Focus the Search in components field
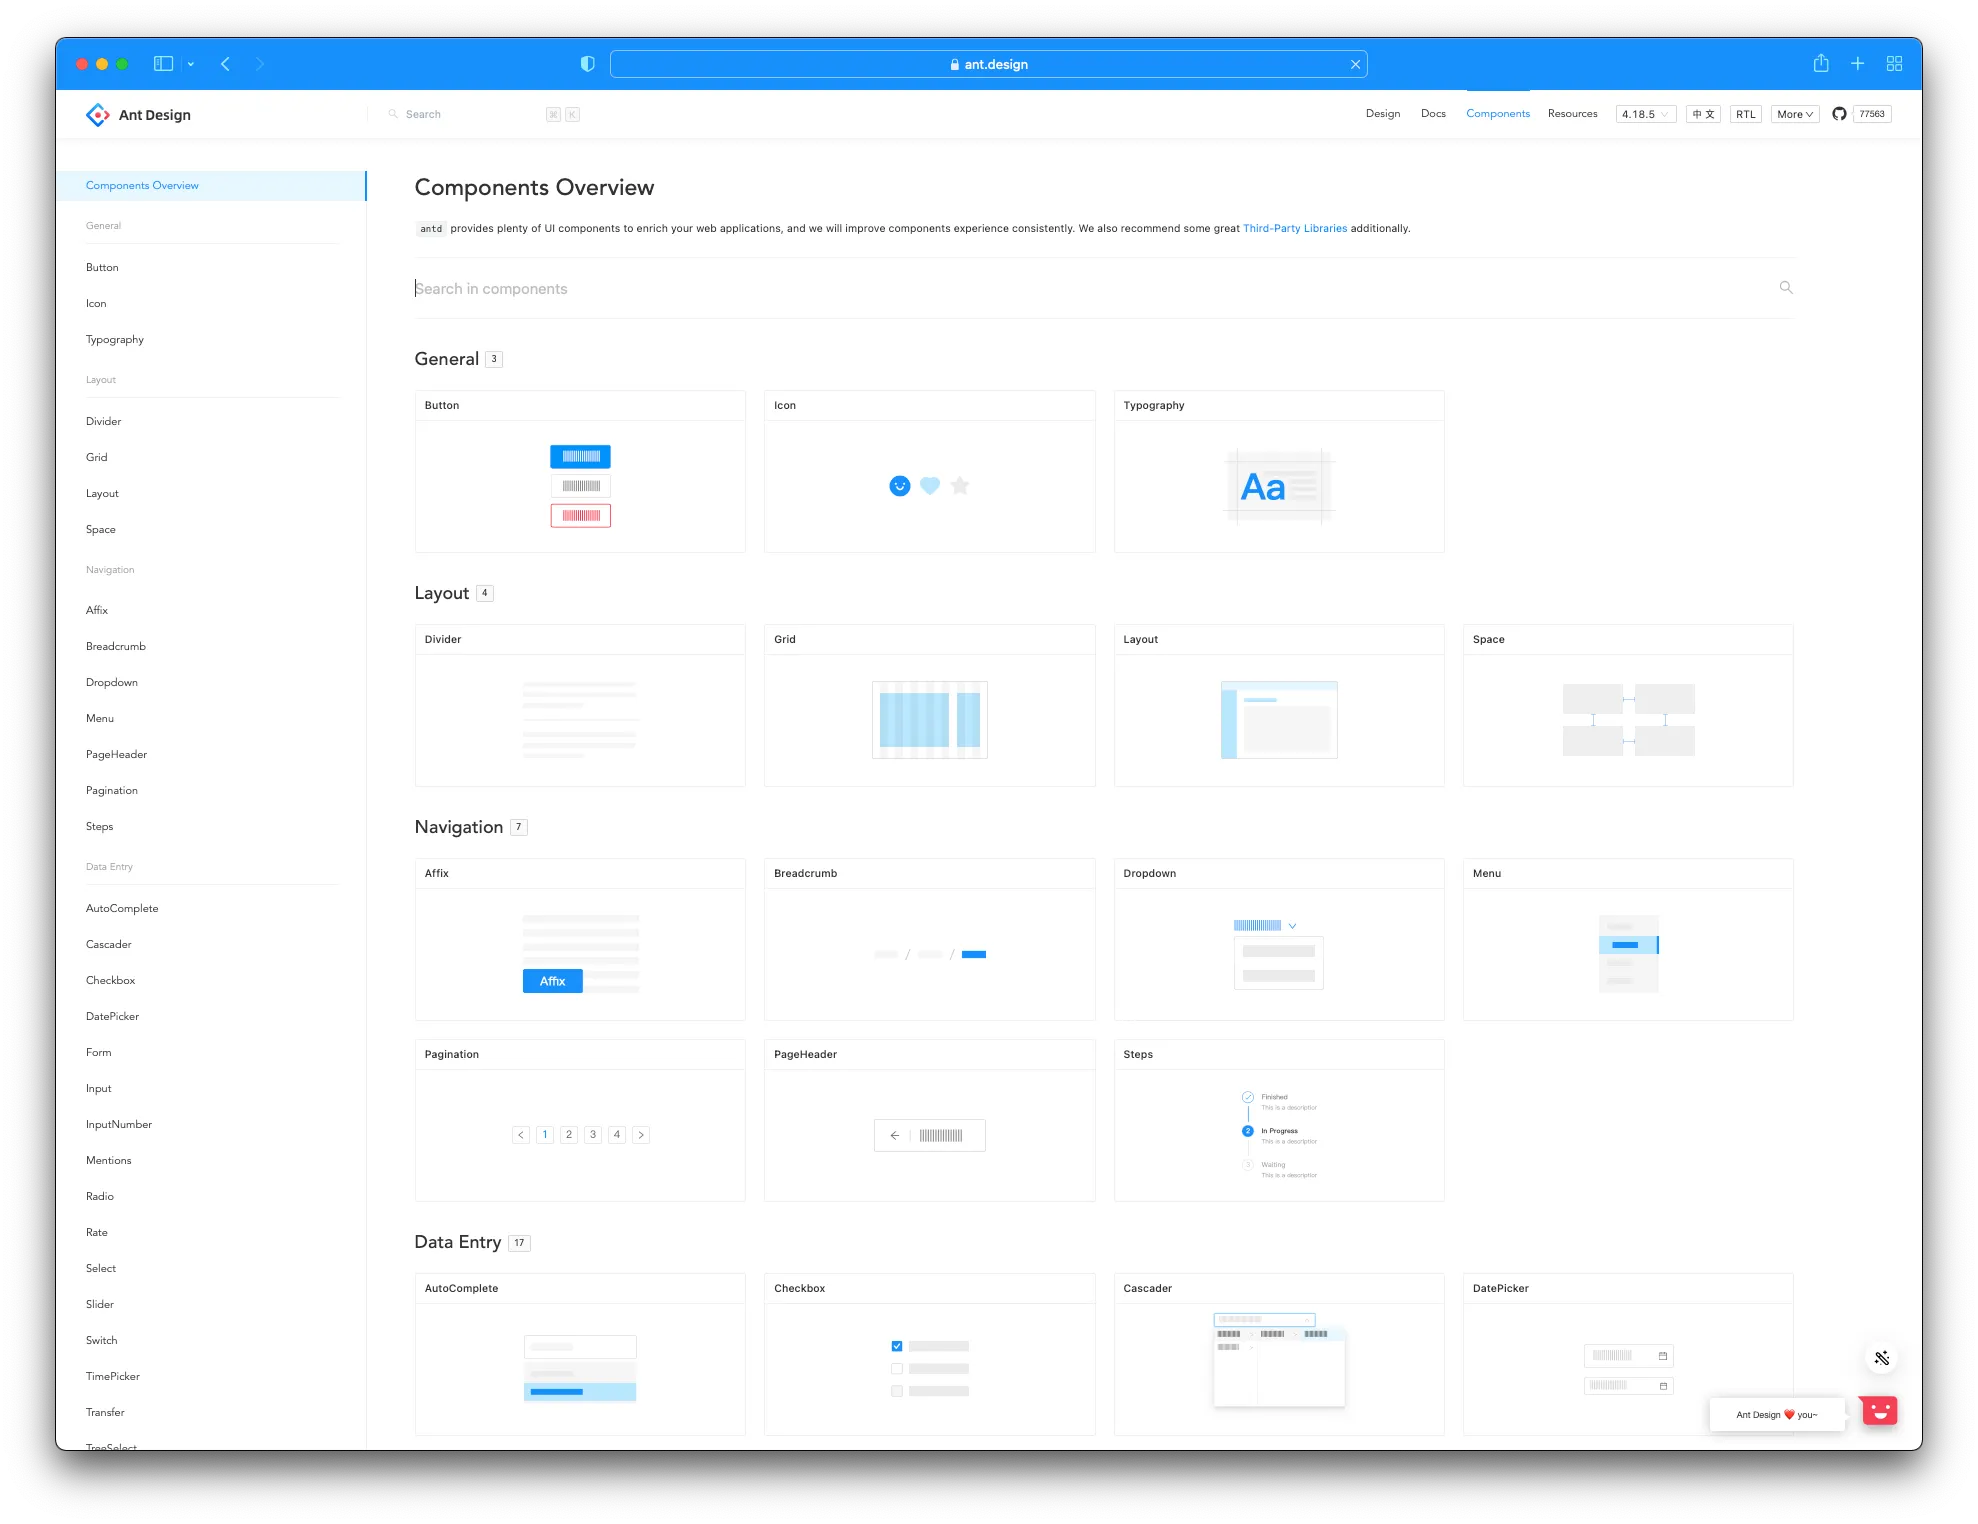The height and width of the screenshot is (1524, 1978). pyautogui.click(x=1000, y=289)
